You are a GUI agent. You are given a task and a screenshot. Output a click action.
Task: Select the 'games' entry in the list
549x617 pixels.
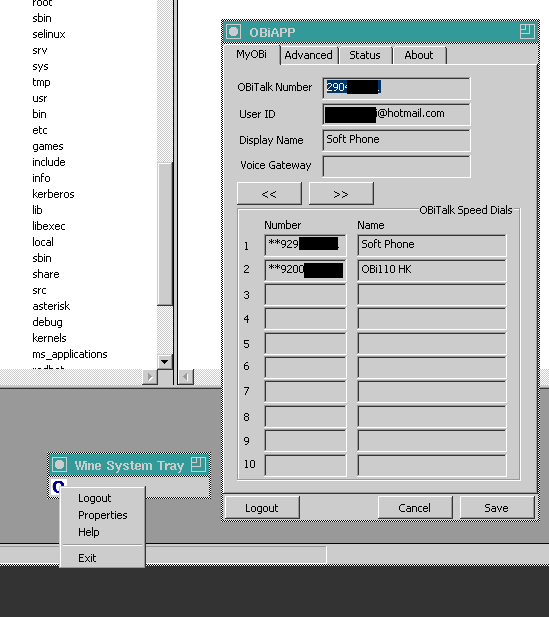click(48, 146)
